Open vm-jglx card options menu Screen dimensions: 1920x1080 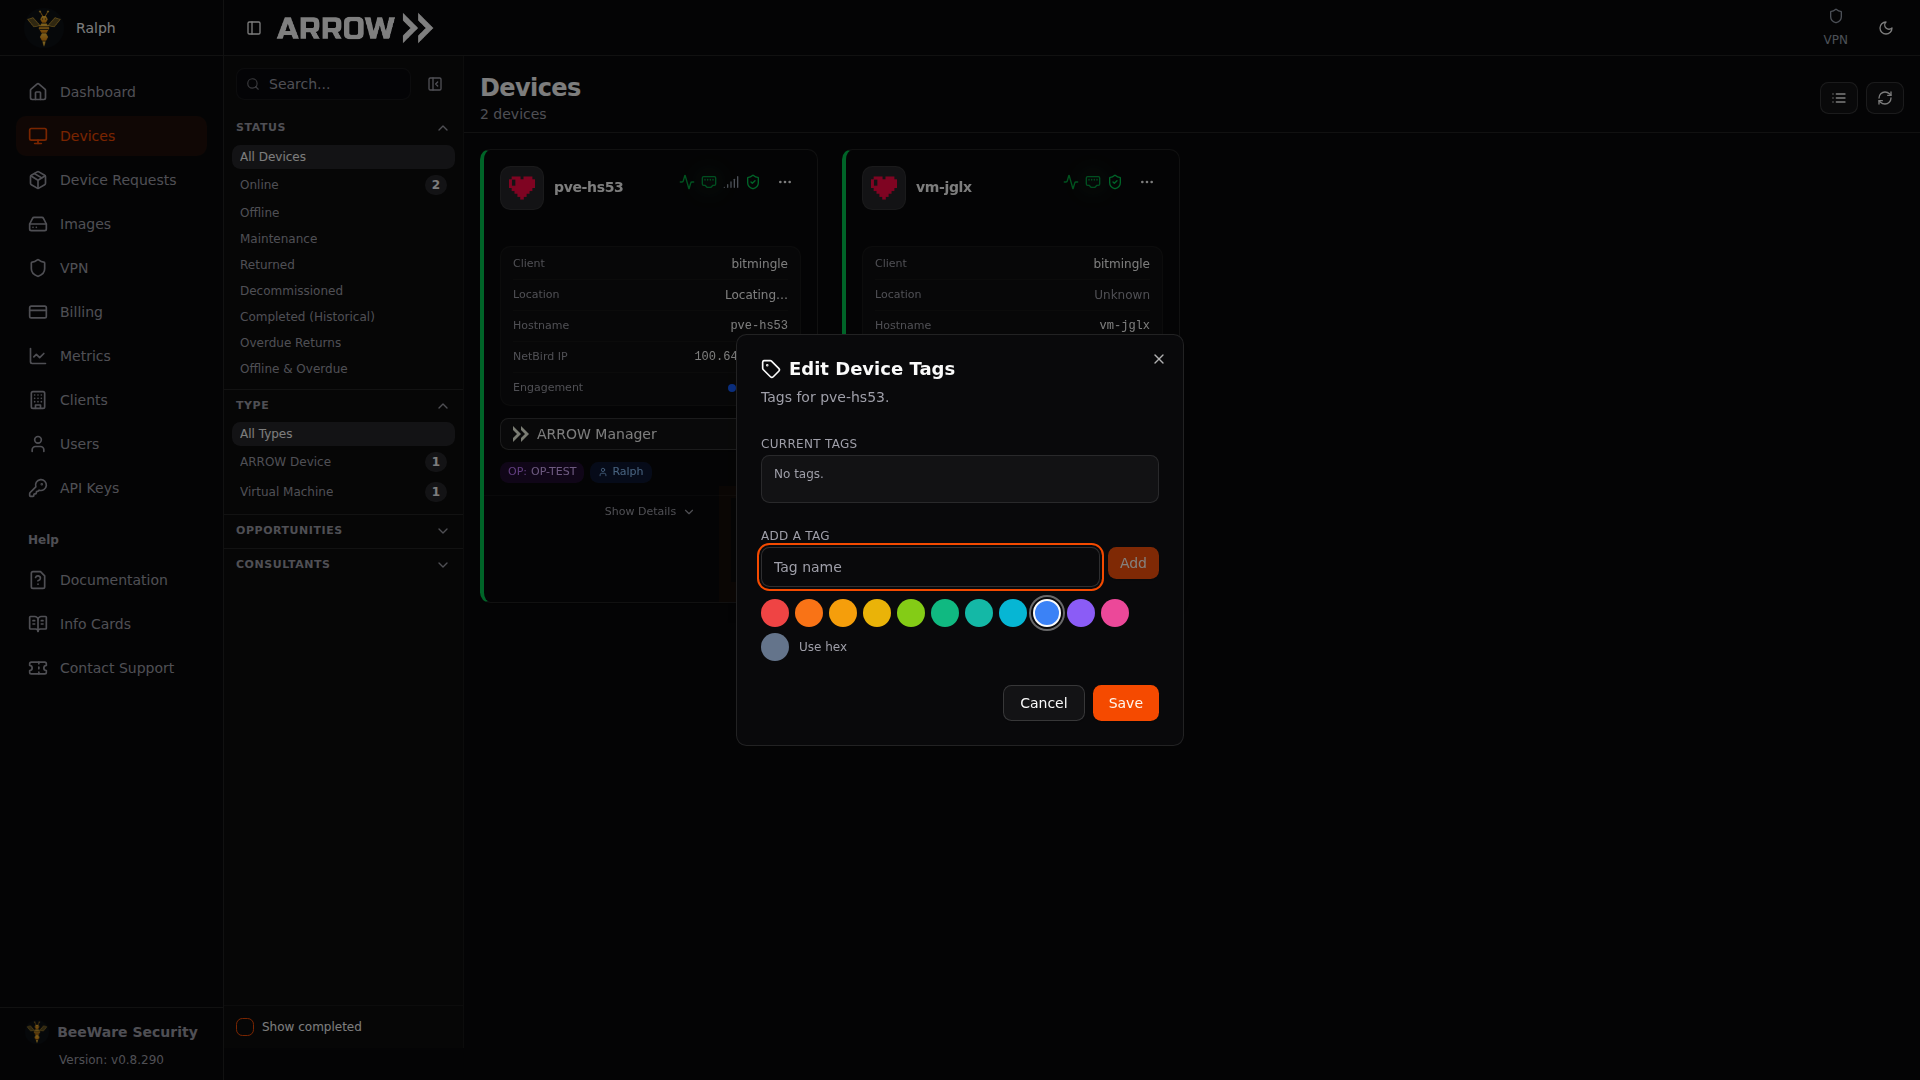[x=1147, y=182]
